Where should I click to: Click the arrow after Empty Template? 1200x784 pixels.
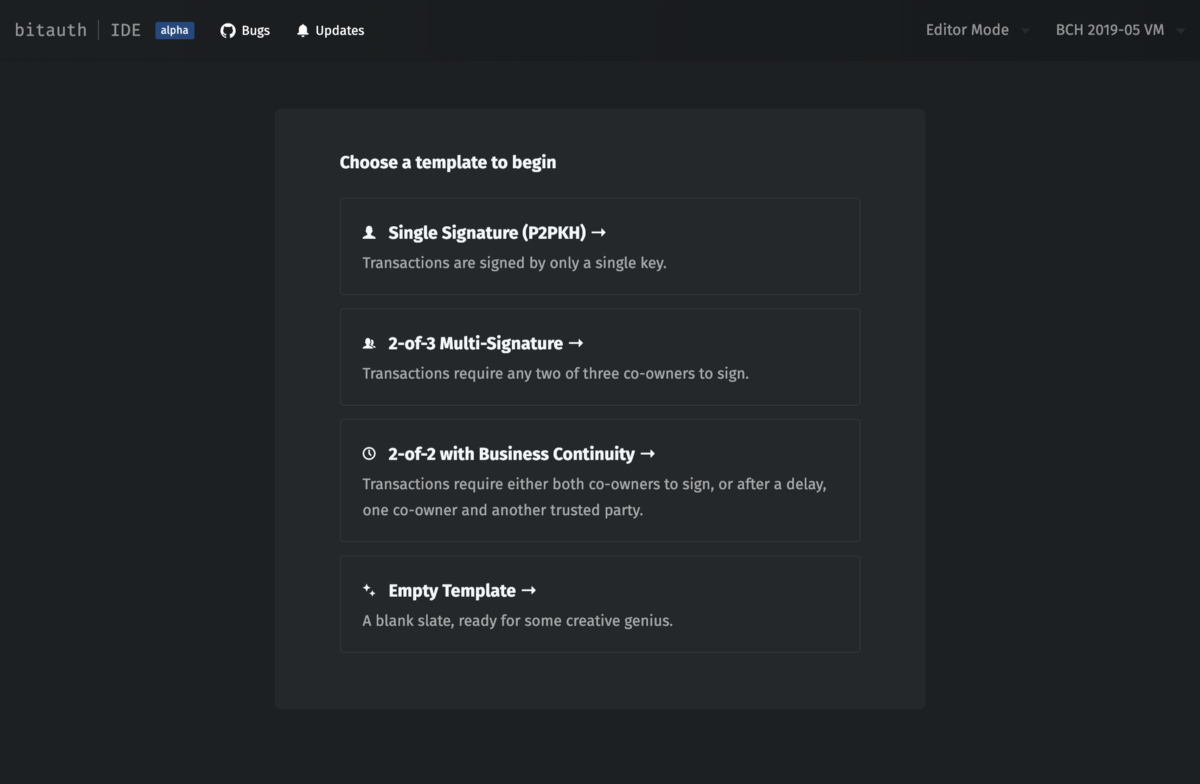pos(529,590)
